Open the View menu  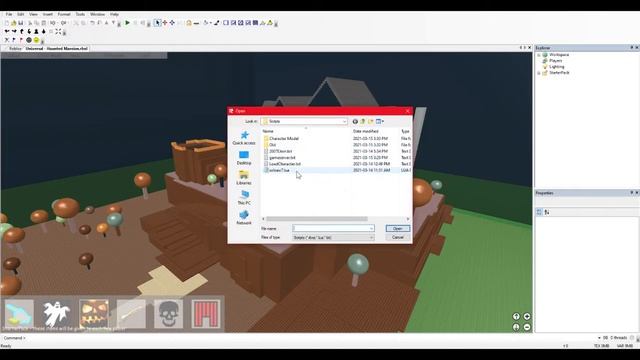(x=33, y=14)
